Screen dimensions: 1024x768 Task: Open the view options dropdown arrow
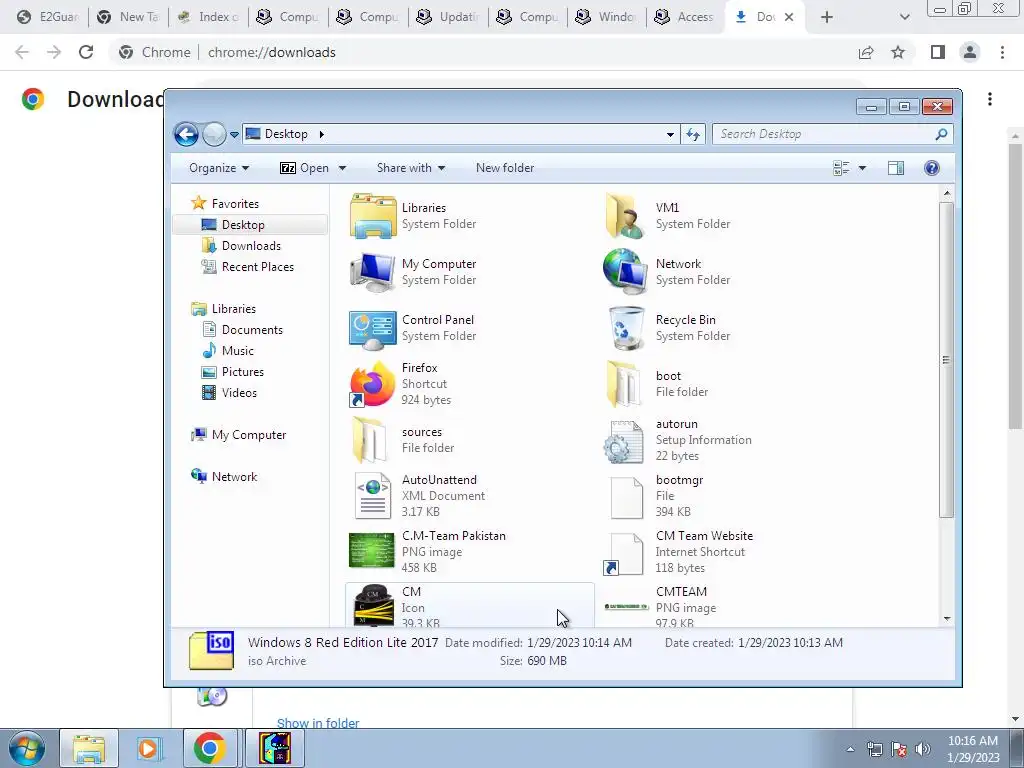(862, 168)
